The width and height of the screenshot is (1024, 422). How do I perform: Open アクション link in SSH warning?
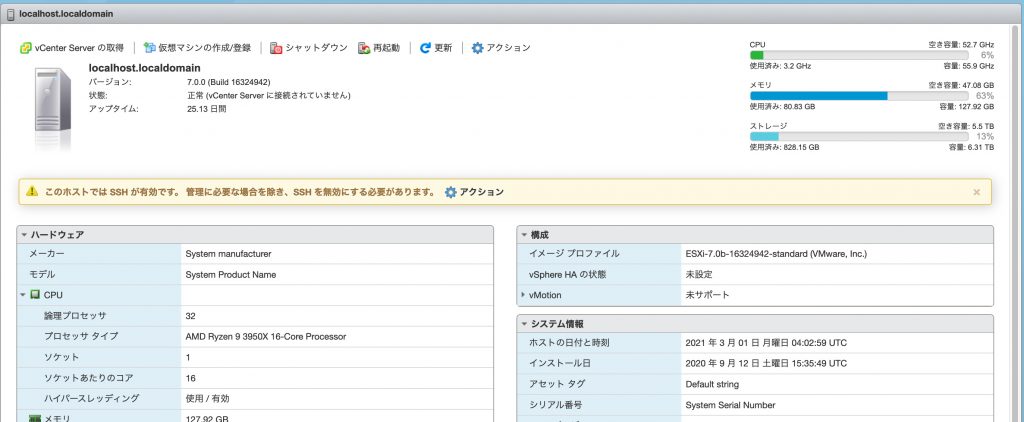(481, 192)
